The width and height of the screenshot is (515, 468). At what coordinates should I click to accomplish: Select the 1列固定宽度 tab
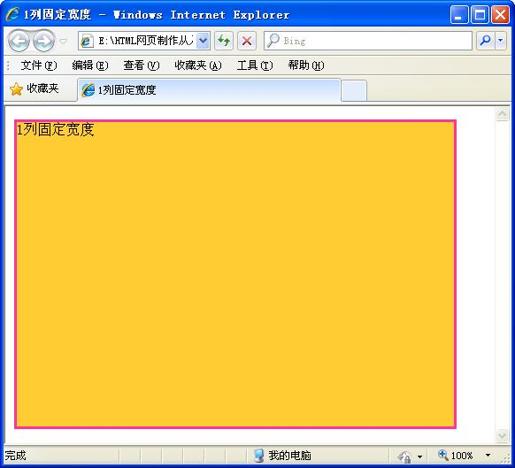209,90
